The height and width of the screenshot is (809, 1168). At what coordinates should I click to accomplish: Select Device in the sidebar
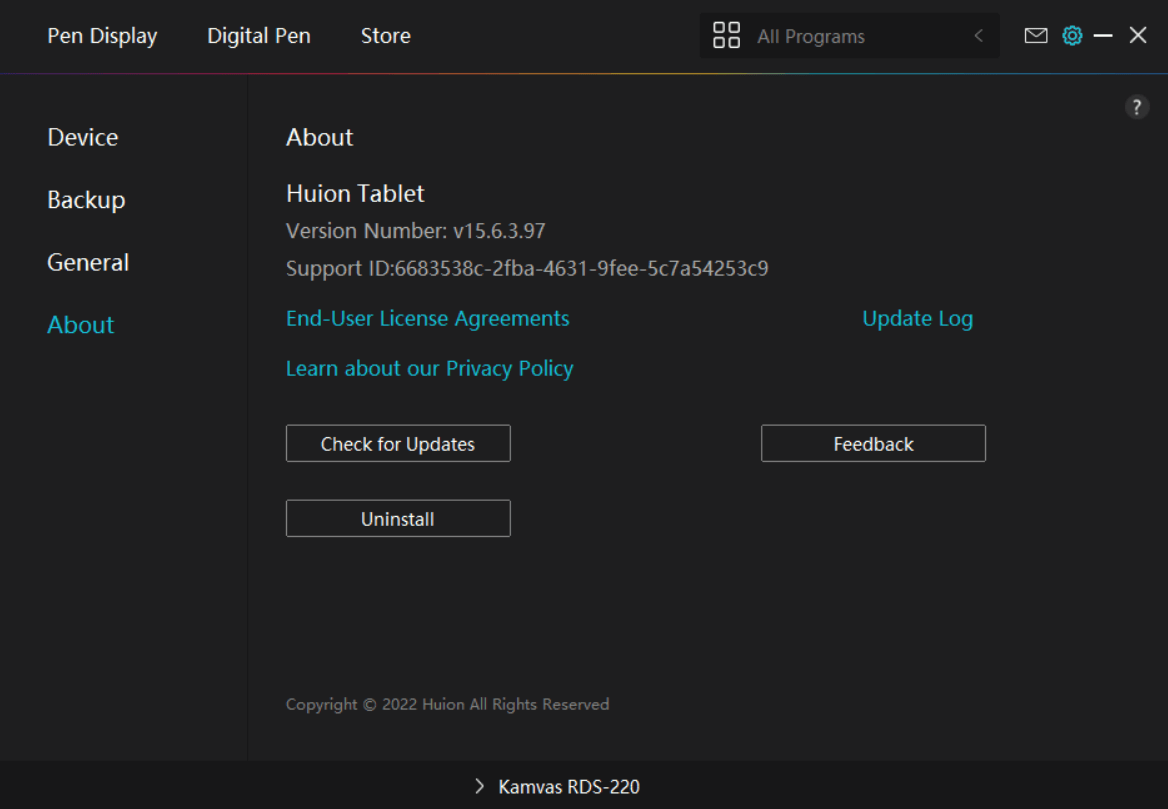pyautogui.click(x=83, y=137)
